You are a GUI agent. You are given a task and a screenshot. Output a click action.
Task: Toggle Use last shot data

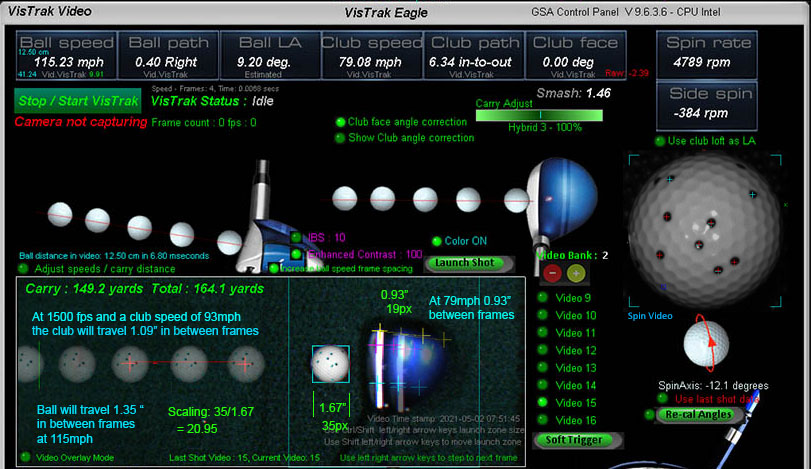coord(662,398)
